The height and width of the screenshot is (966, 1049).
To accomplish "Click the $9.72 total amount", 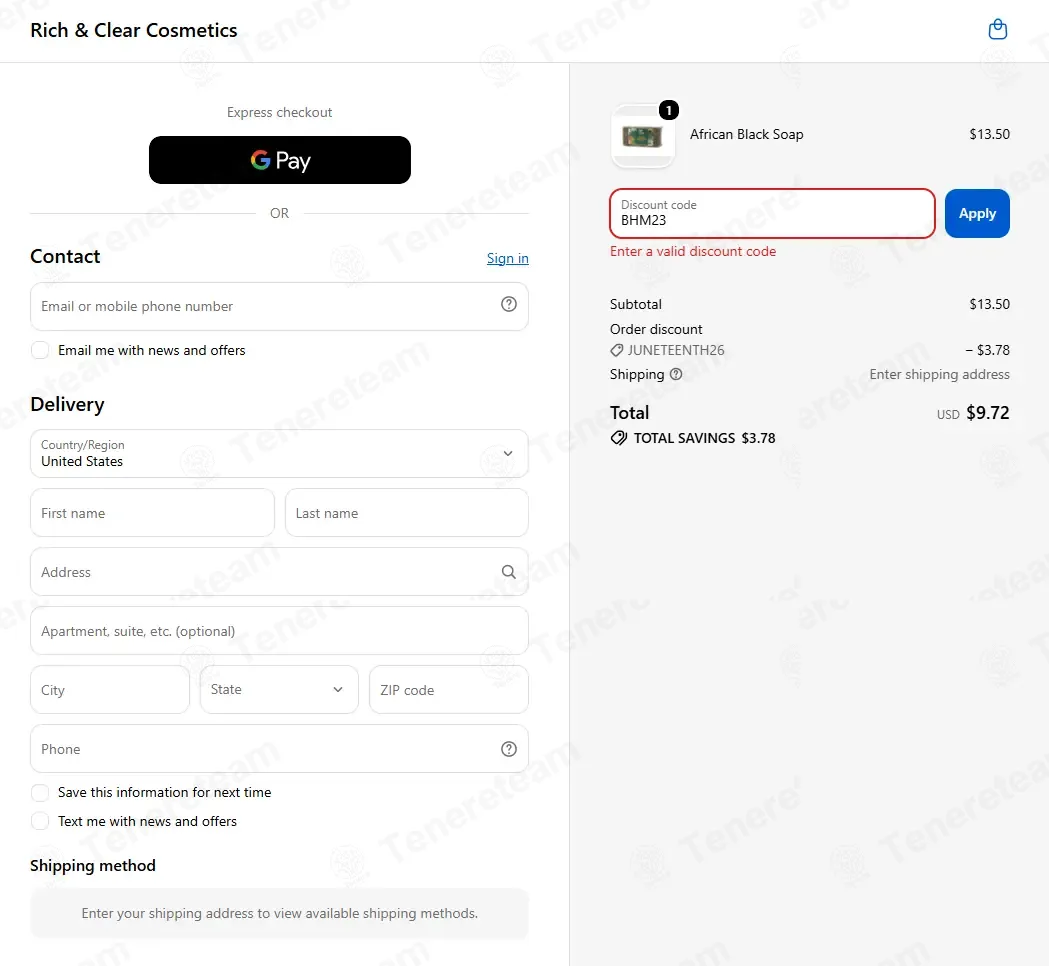I will [987, 413].
